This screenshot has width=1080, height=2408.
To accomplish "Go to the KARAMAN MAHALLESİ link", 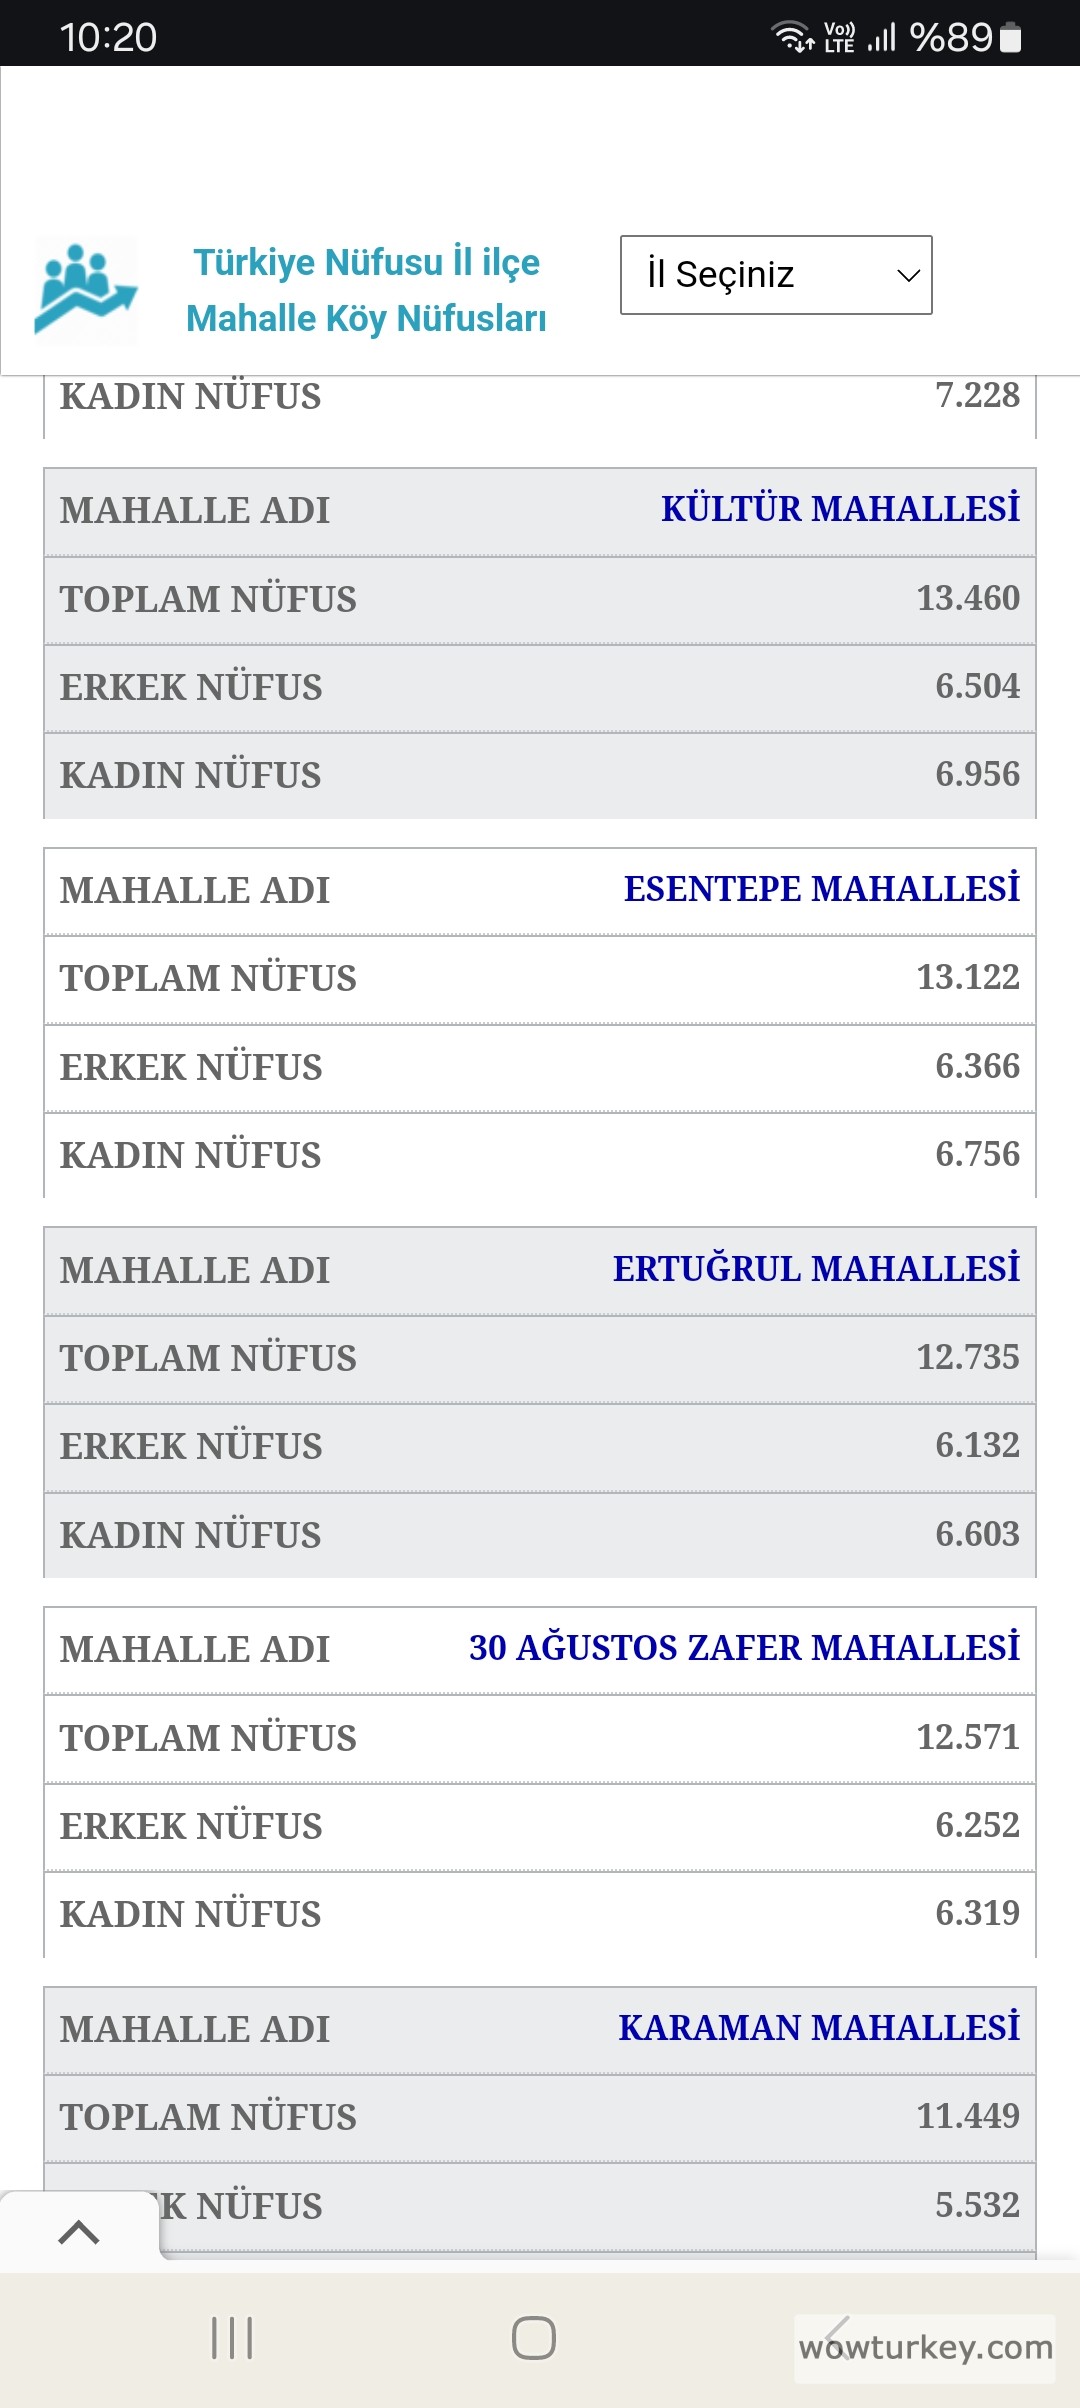I will [819, 2028].
